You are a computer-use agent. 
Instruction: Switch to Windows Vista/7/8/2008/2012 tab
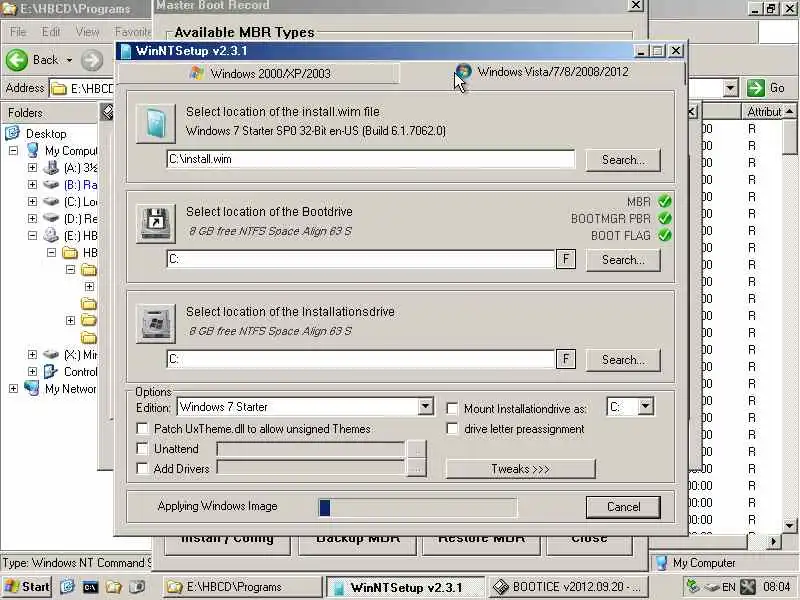(542, 72)
